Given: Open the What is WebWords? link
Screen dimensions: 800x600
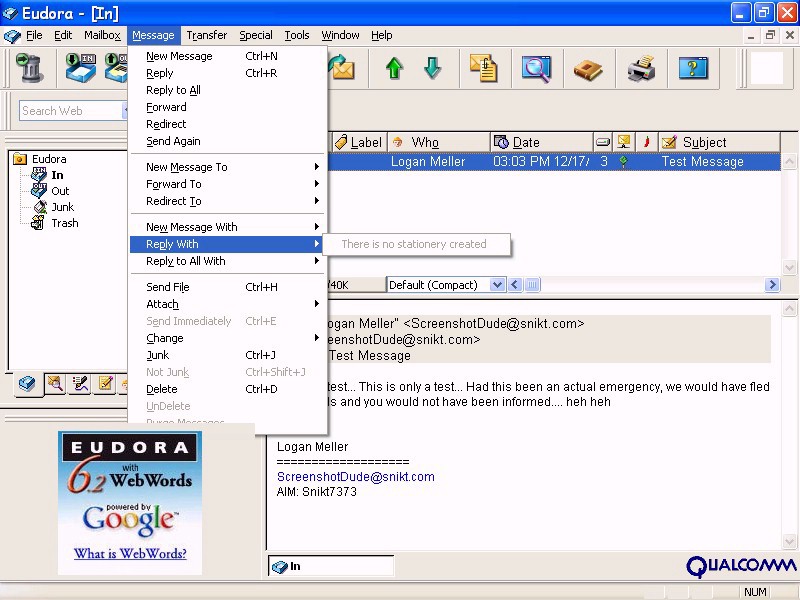Looking at the screenshot, I should click(130, 554).
